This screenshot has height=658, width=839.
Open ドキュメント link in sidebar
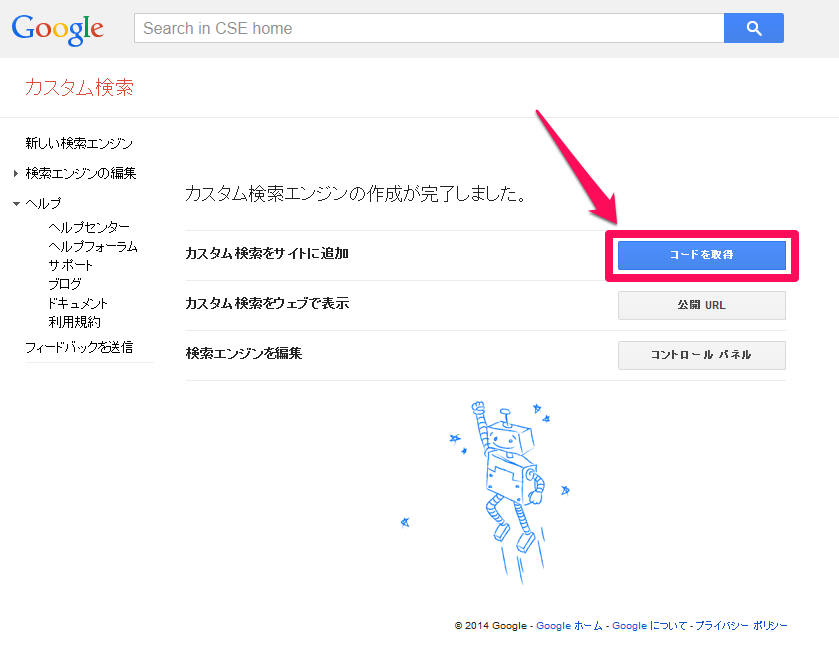tap(78, 303)
